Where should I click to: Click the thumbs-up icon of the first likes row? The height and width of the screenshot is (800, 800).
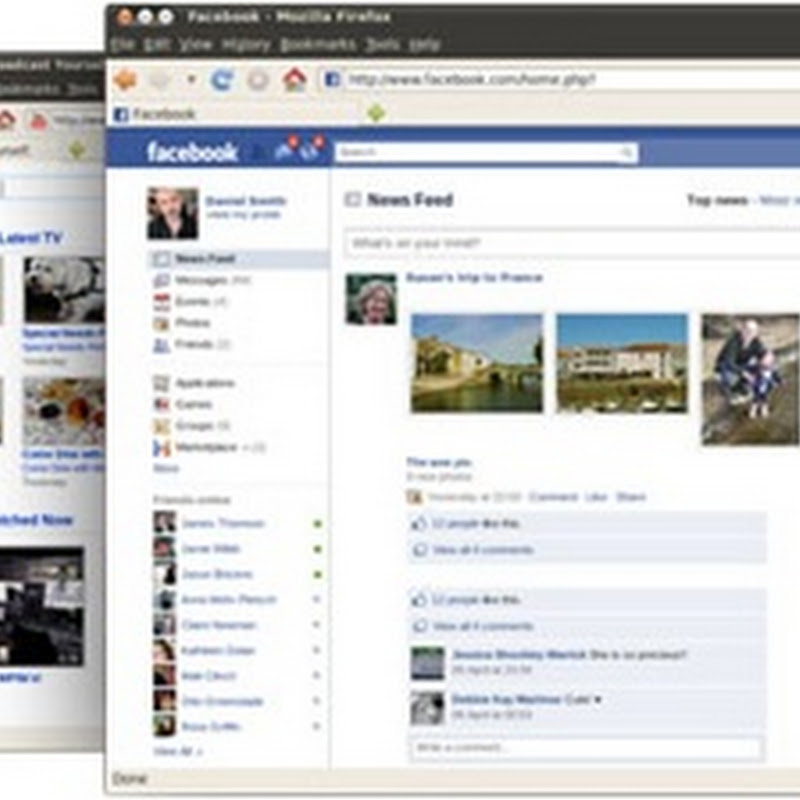coord(419,523)
